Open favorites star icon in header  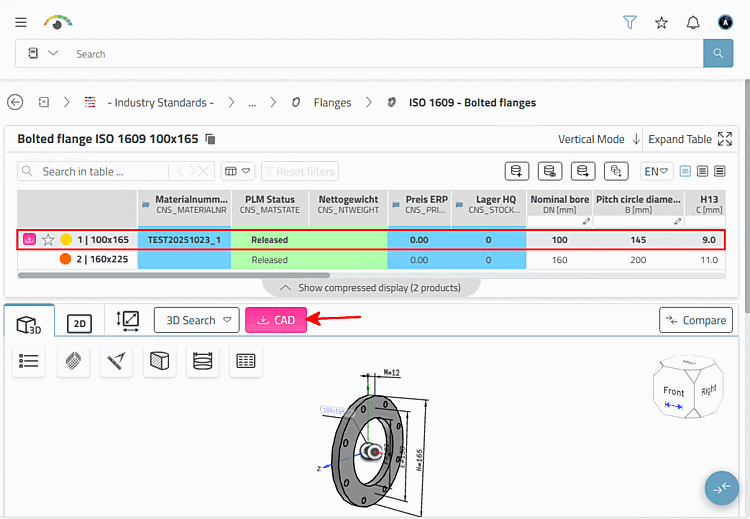(662, 22)
